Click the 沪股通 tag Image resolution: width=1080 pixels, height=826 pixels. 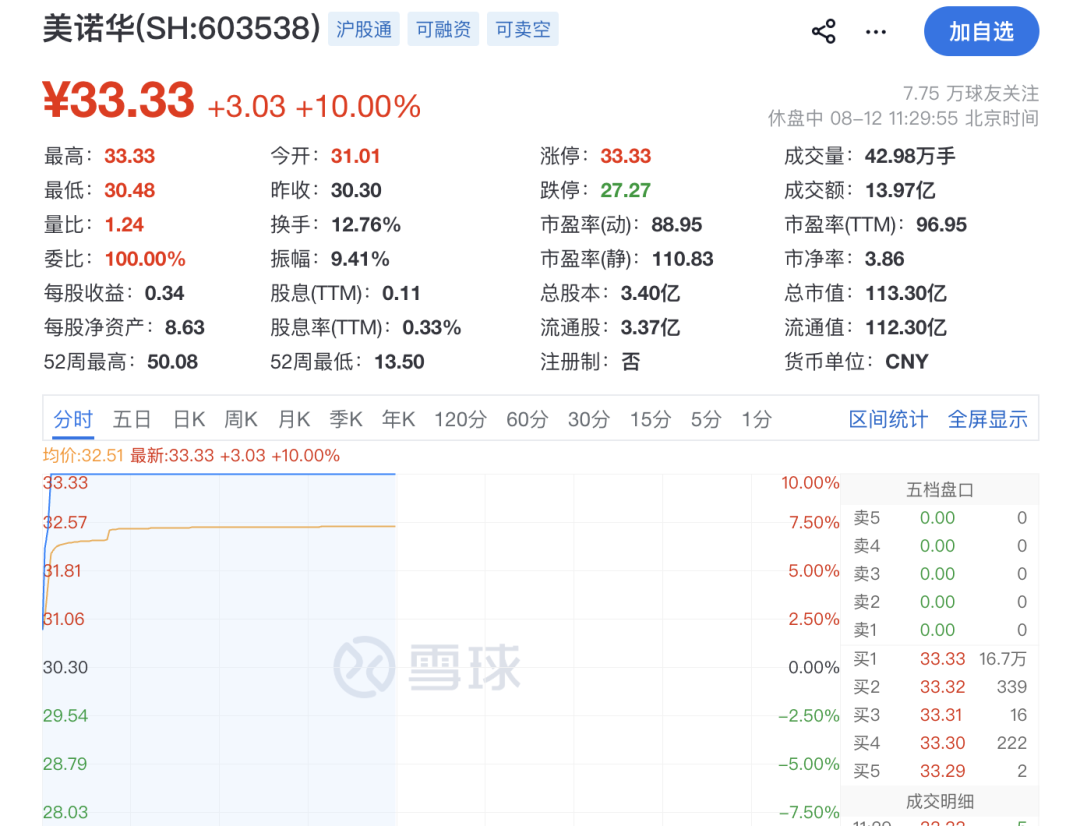(364, 29)
